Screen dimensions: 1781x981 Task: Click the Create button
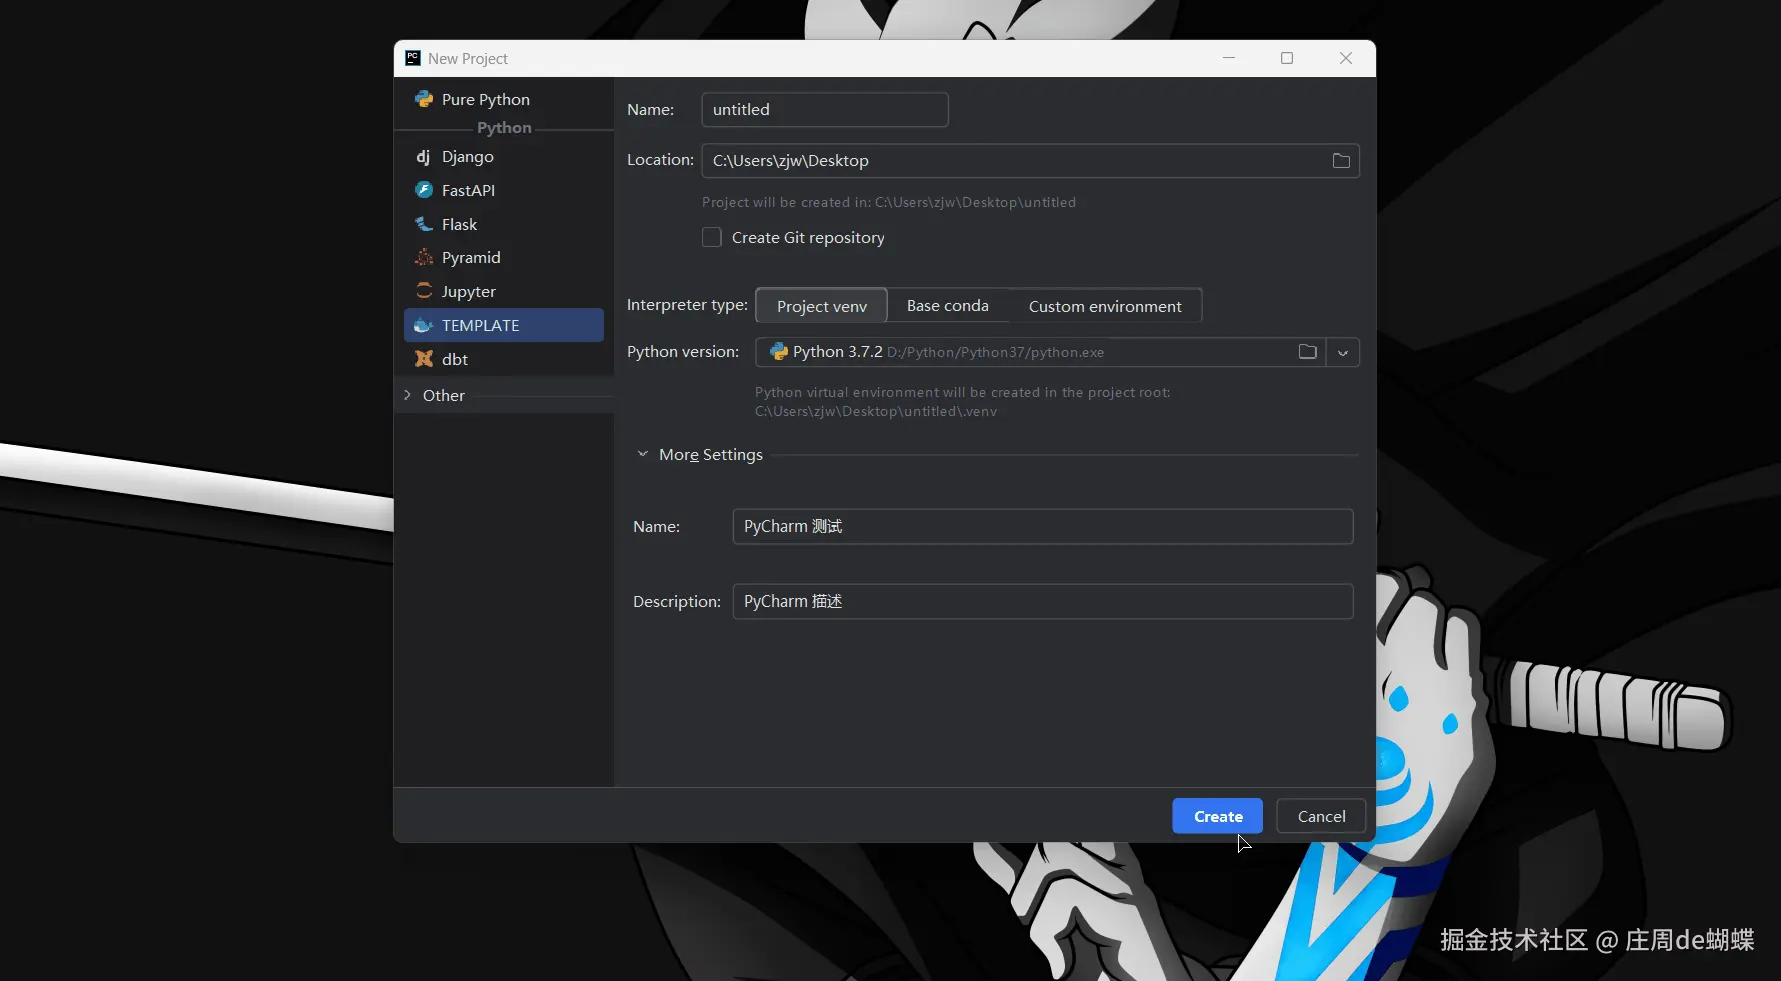point(1218,816)
